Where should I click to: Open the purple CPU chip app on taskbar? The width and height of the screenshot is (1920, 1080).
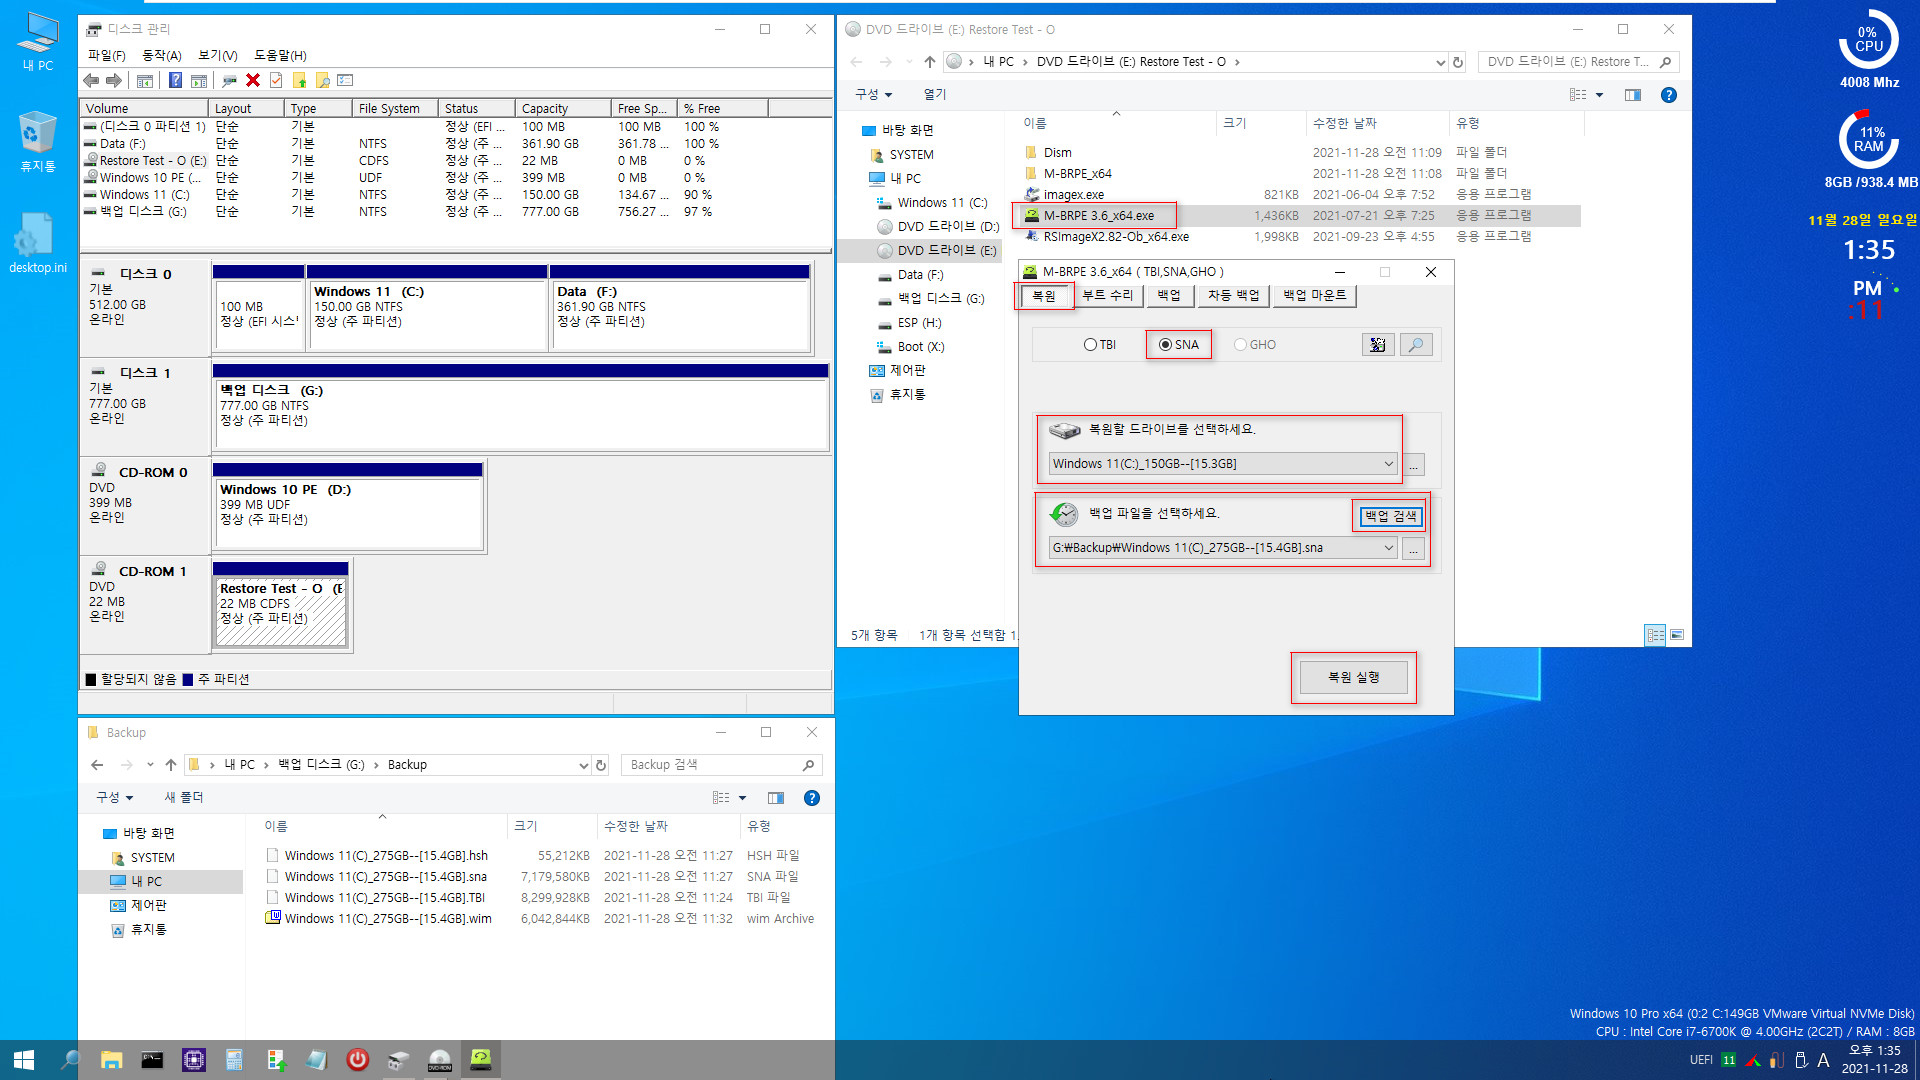(x=194, y=1060)
